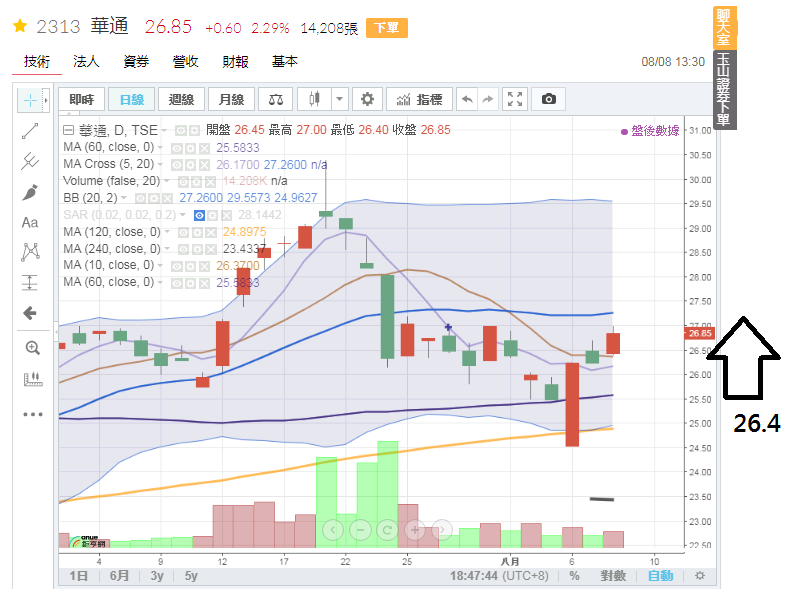Toggle the % percentage scale

[574, 575]
